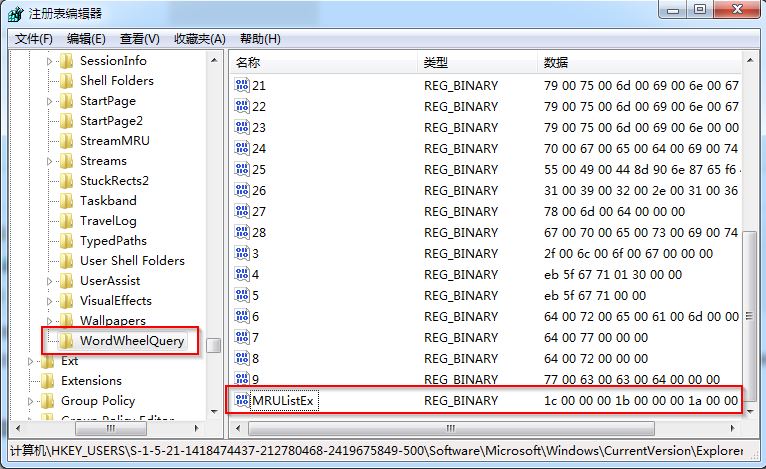Click the folder icon beside Taskband

(x=66, y=201)
